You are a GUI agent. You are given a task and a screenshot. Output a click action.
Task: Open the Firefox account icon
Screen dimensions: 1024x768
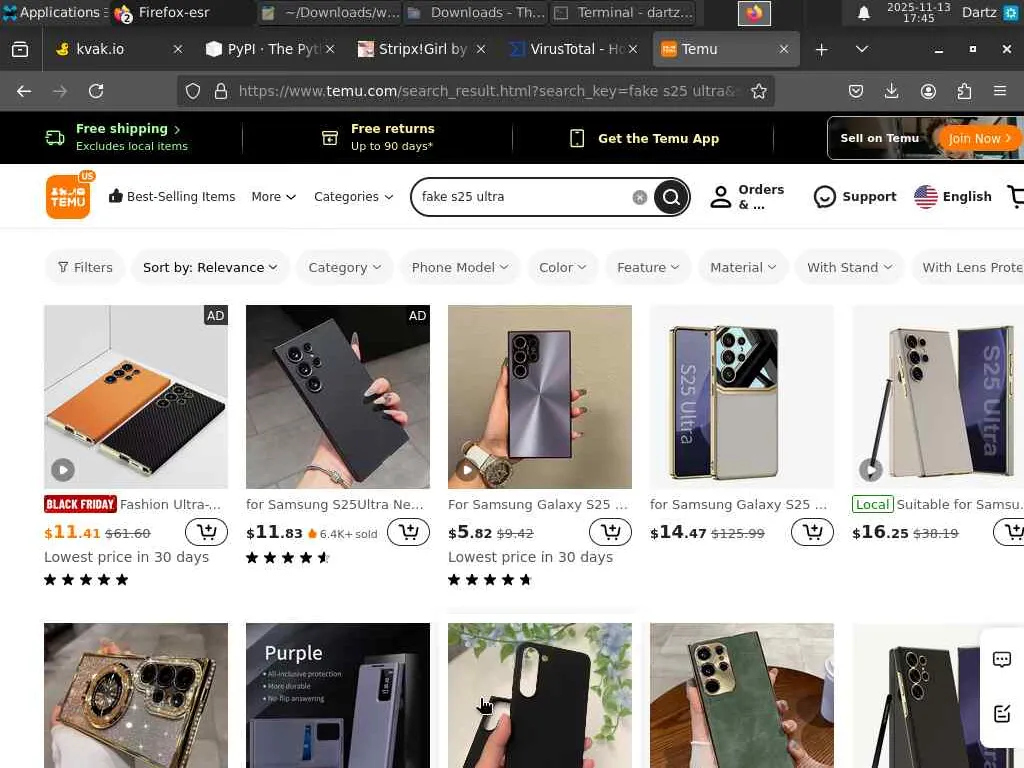click(x=928, y=91)
